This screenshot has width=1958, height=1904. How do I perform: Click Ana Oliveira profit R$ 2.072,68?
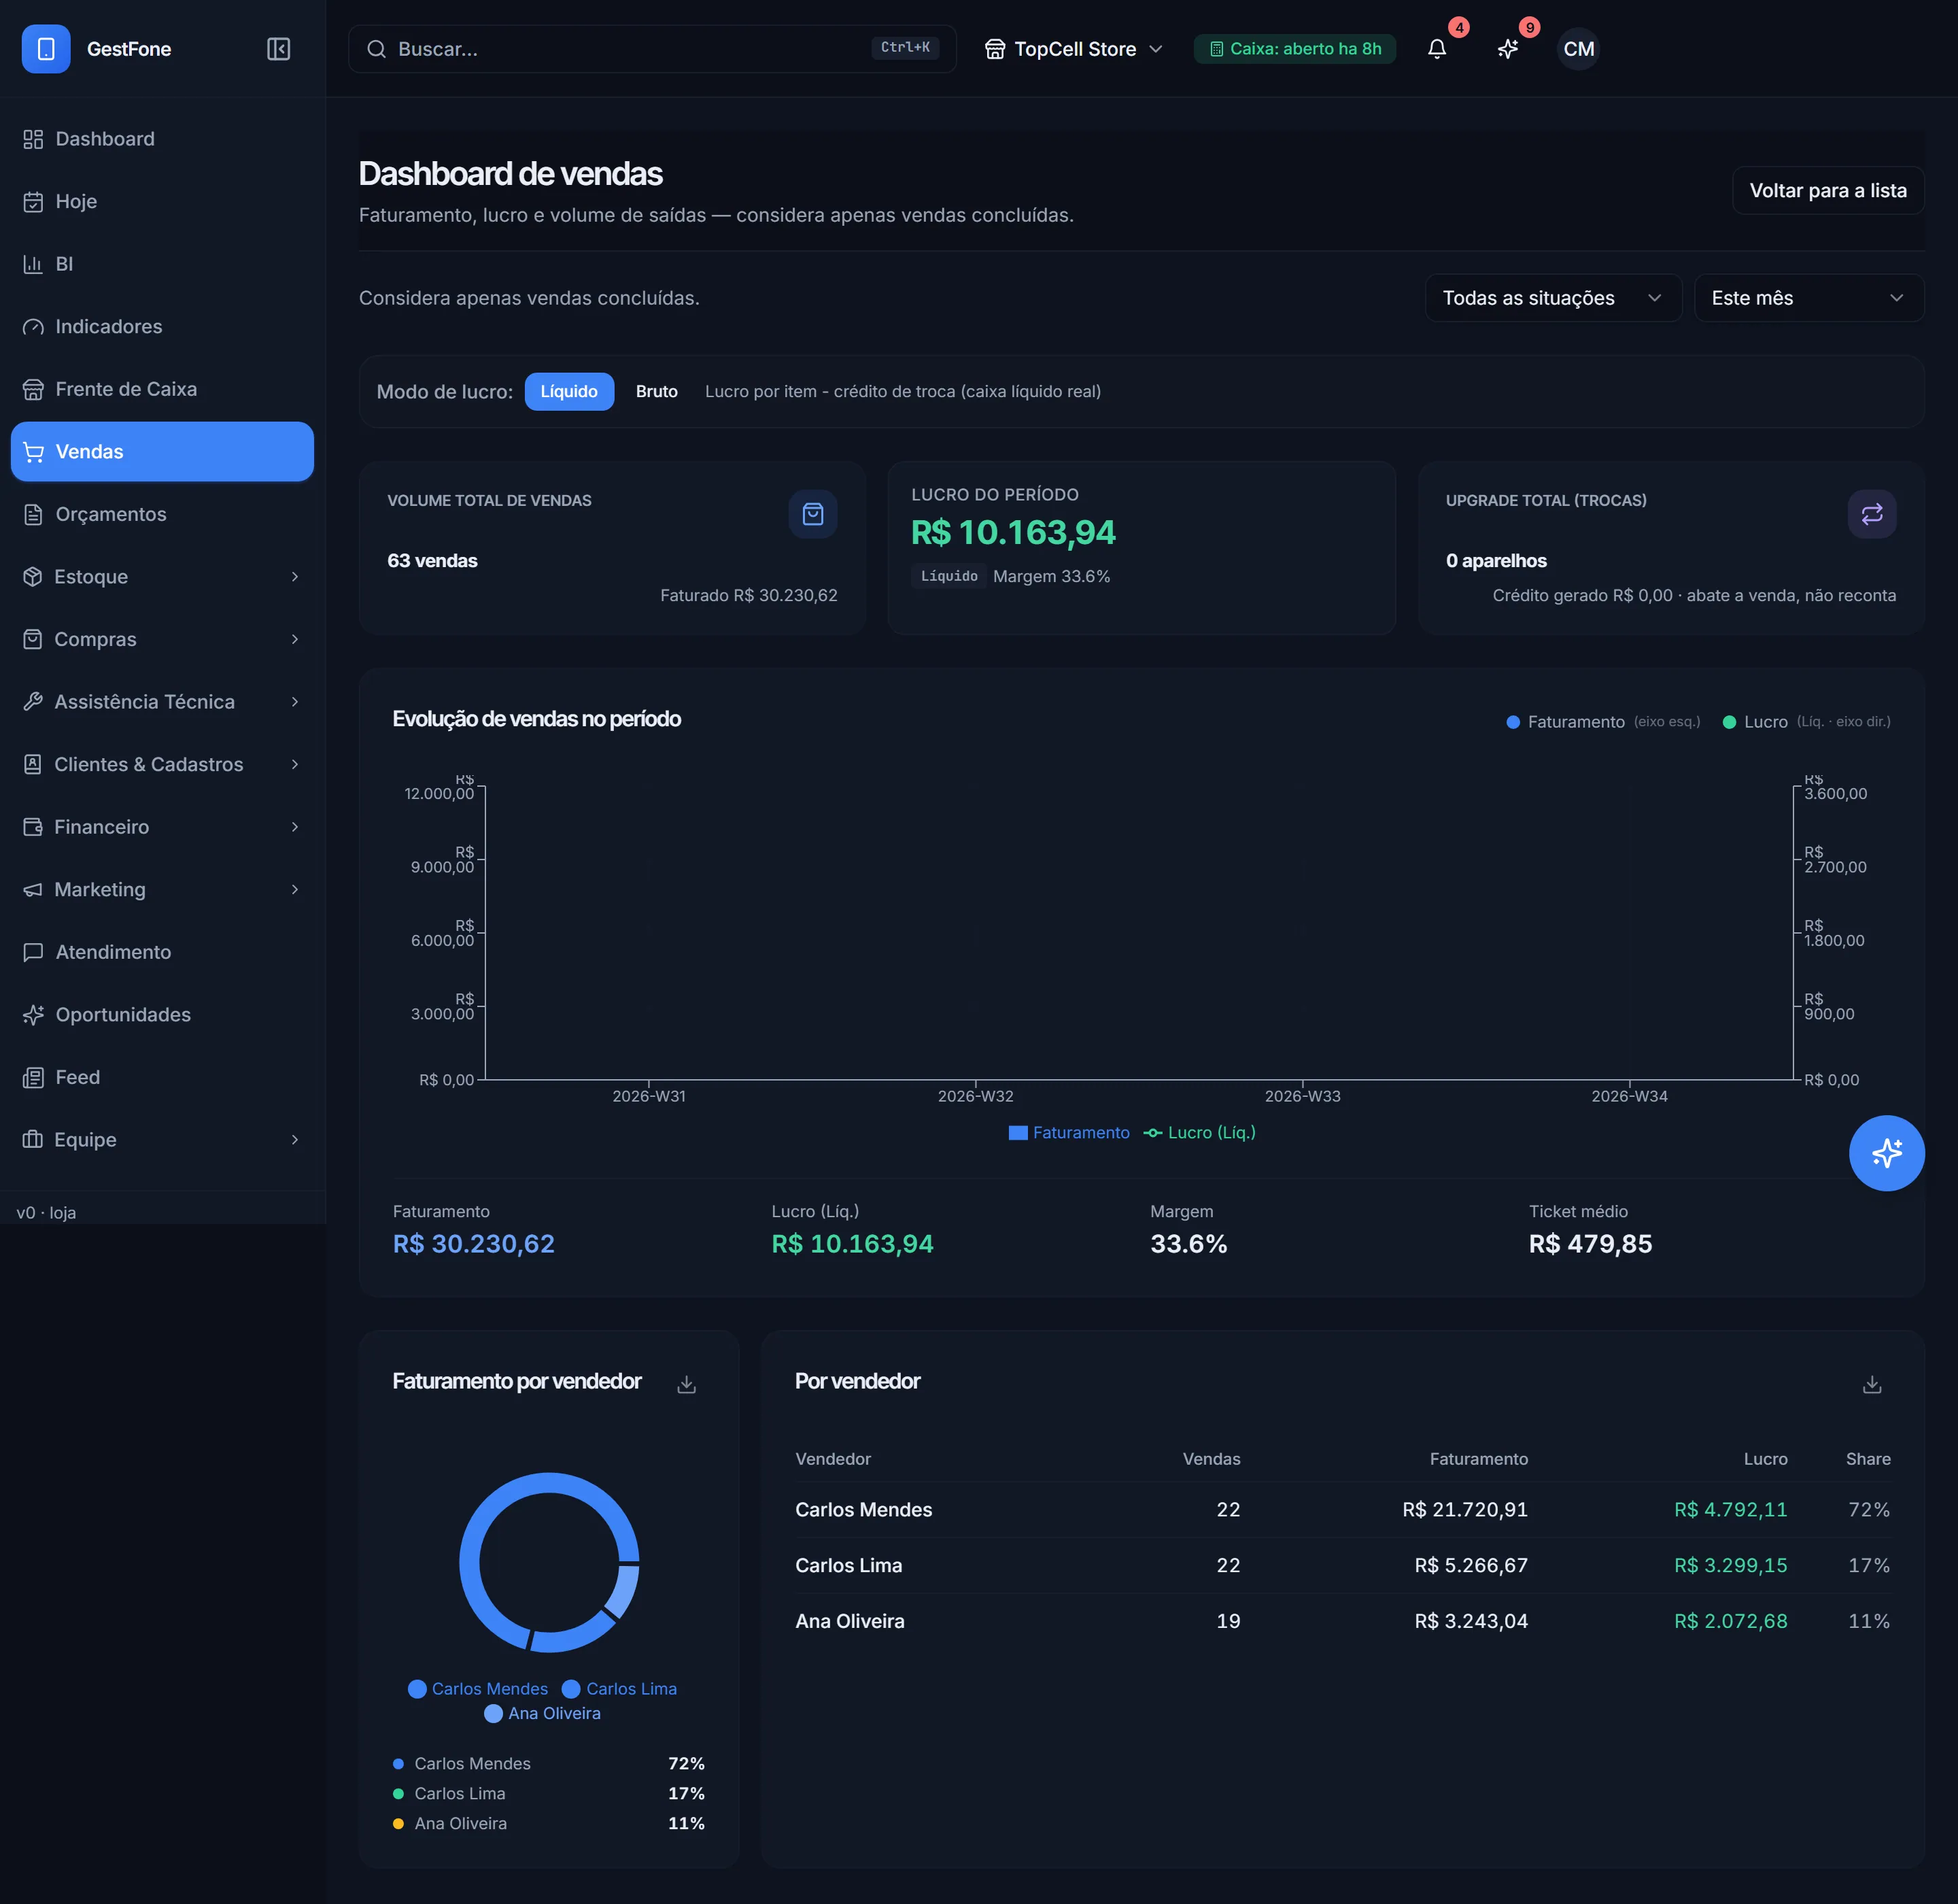1730,1621
